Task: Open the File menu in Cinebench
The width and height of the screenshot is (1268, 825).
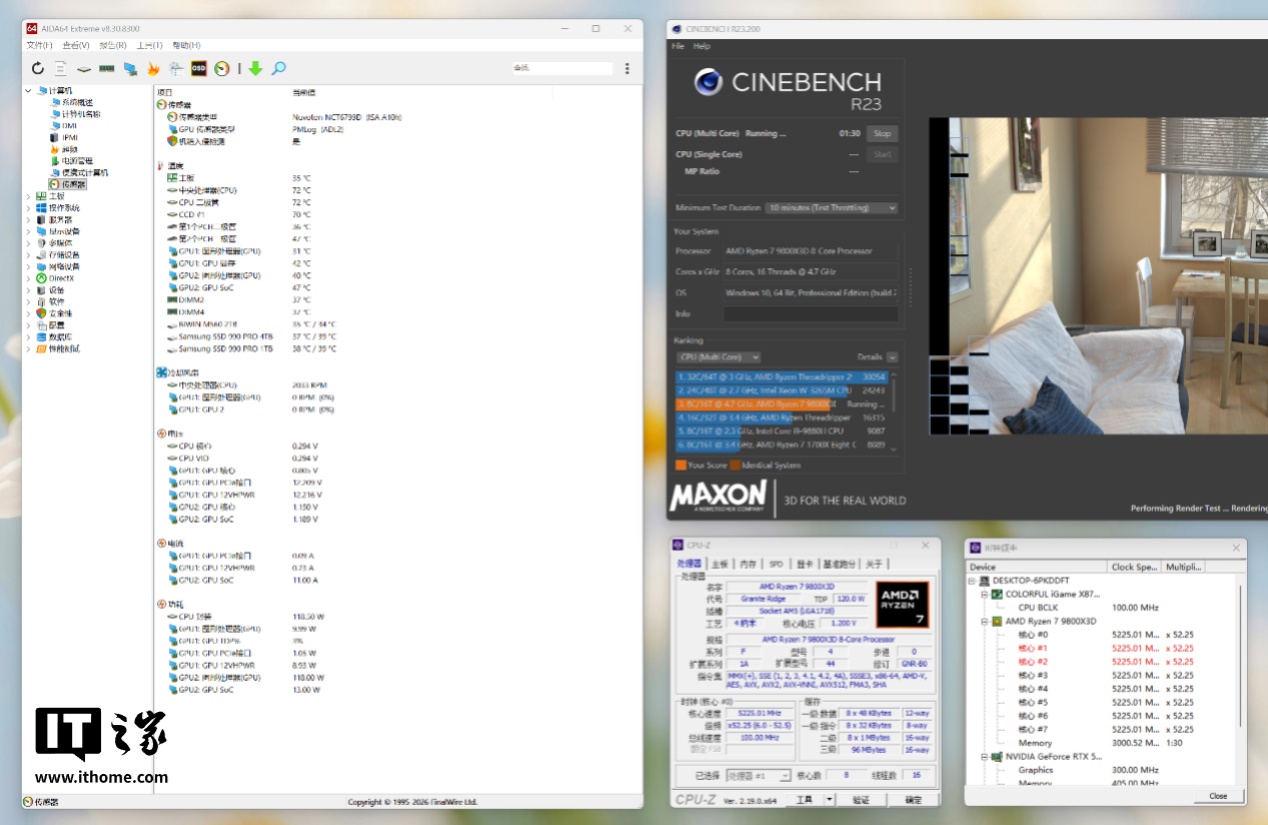Action: (678, 46)
